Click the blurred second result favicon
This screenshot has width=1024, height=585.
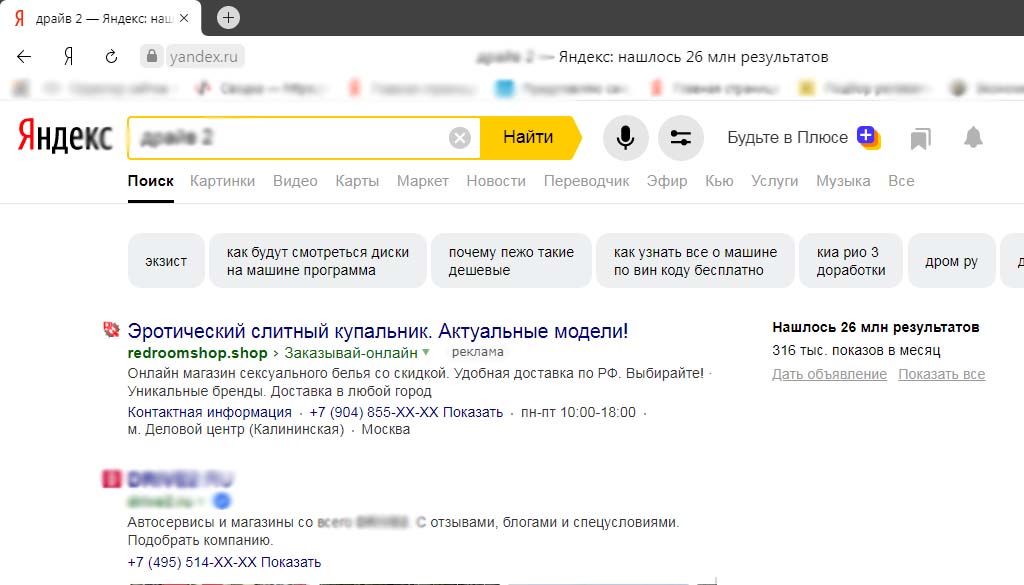pos(112,479)
